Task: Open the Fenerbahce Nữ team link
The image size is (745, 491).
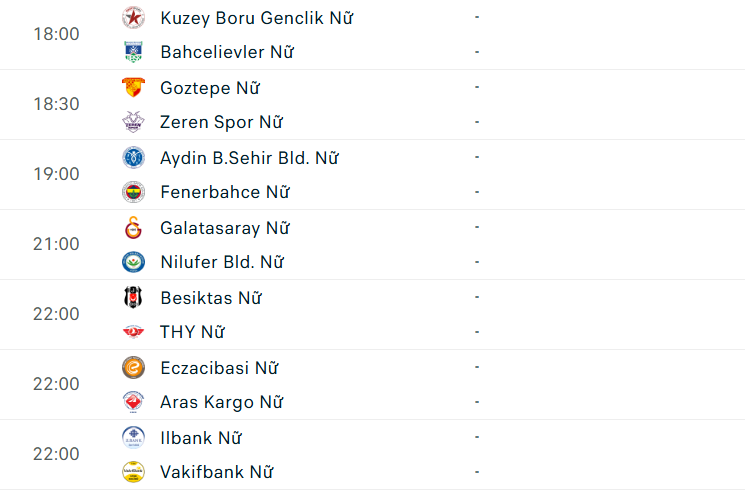Action: click(x=224, y=192)
